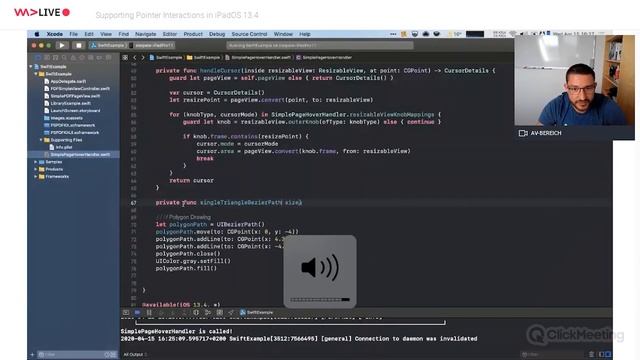This screenshot has height=360, width=640.
Task: Open the related items grid icon
Action: coord(125,58)
